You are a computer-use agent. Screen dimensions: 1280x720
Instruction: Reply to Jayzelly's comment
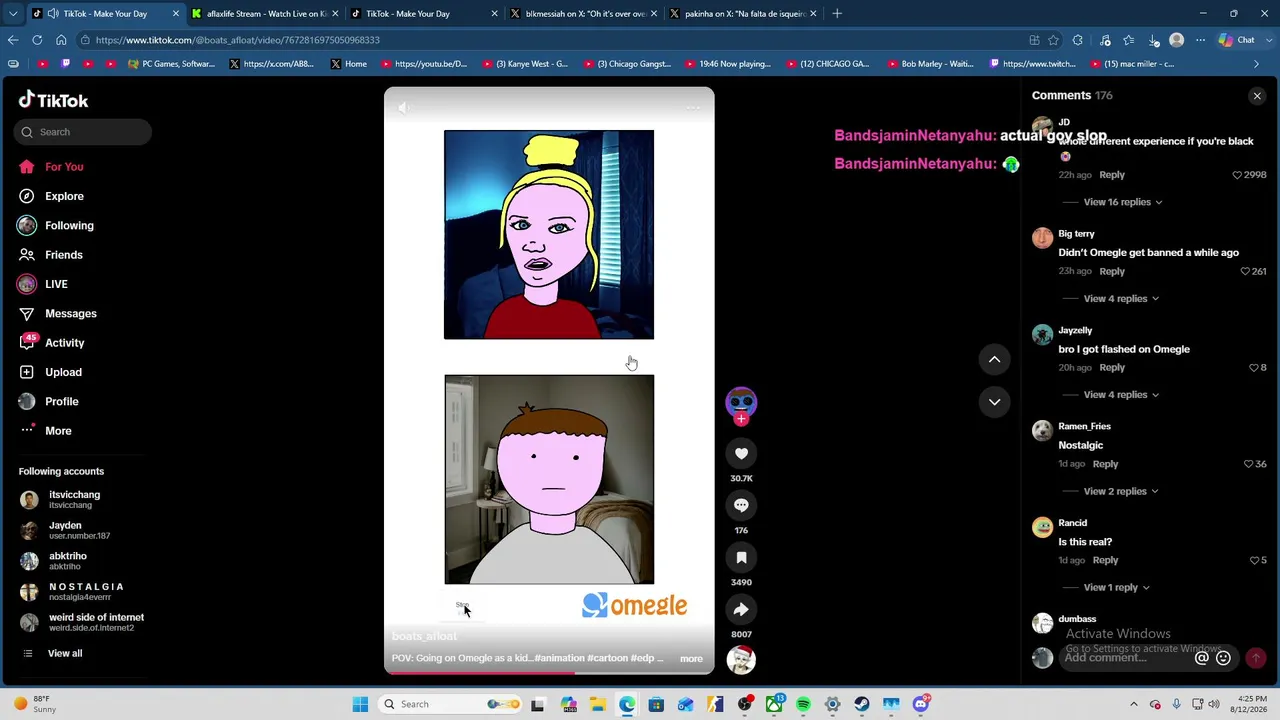pyautogui.click(x=1112, y=368)
